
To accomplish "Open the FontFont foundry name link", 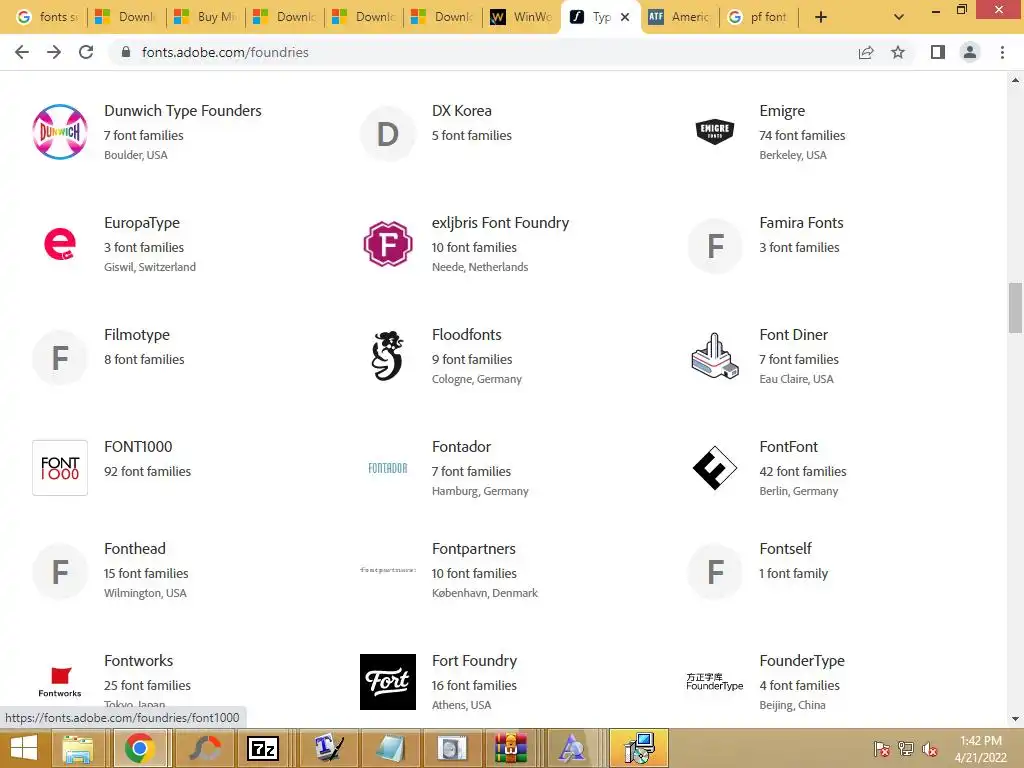I will (788, 447).
